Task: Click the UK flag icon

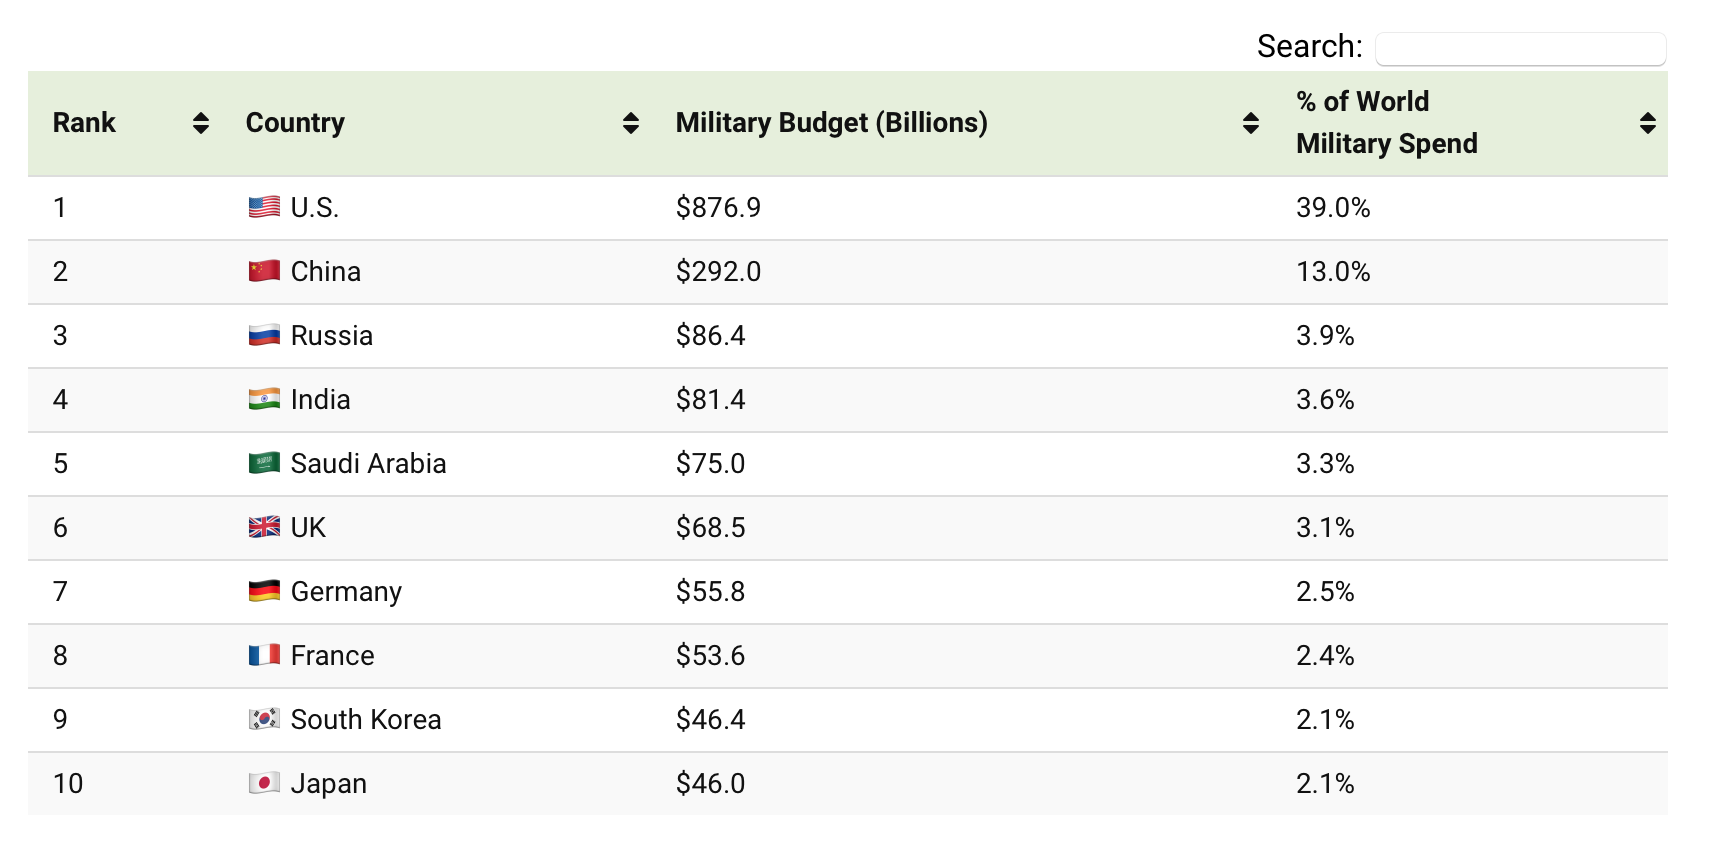Action: (264, 527)
